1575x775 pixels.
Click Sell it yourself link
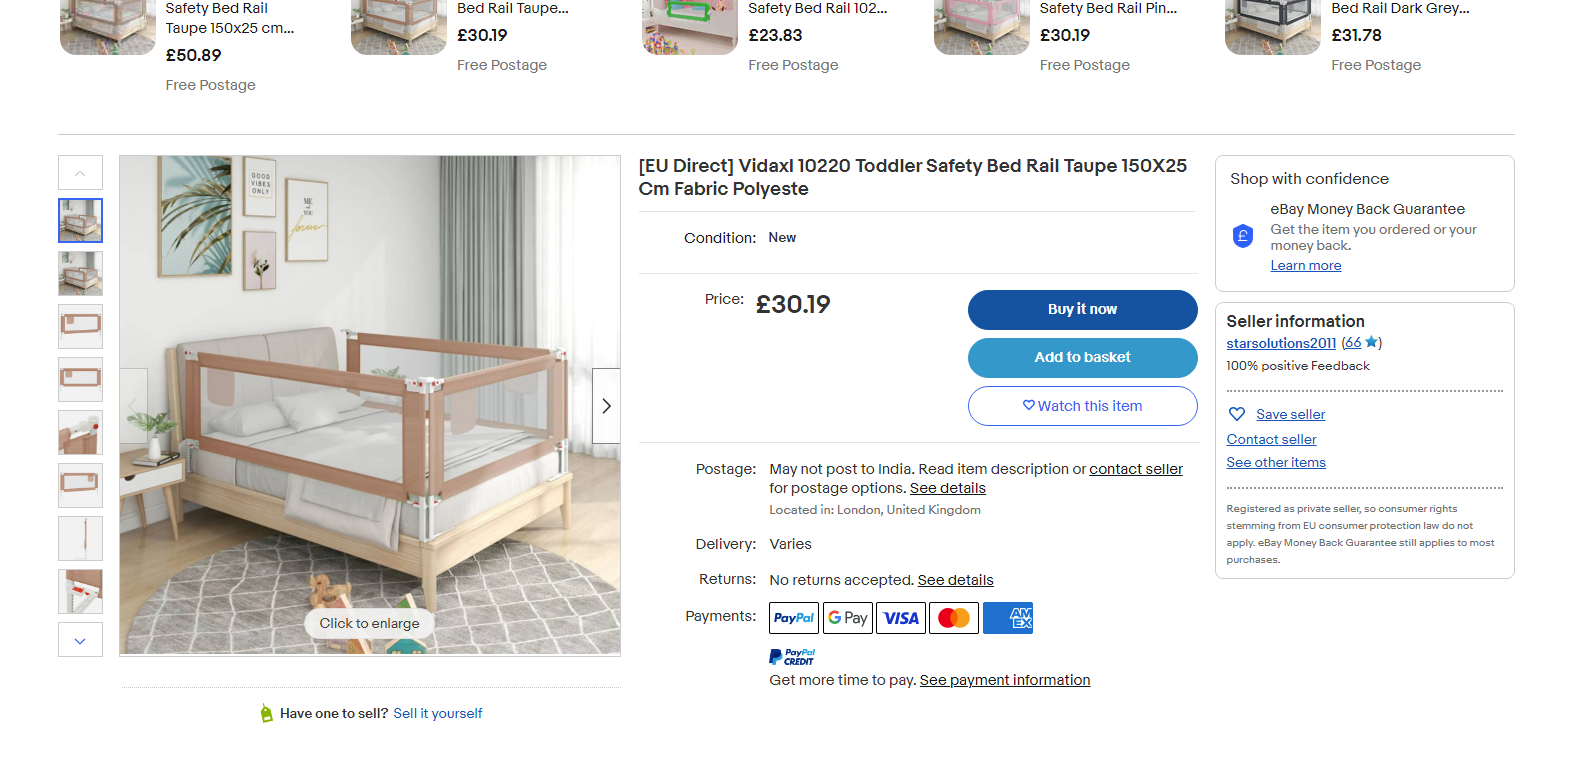[x=438, y=713]
